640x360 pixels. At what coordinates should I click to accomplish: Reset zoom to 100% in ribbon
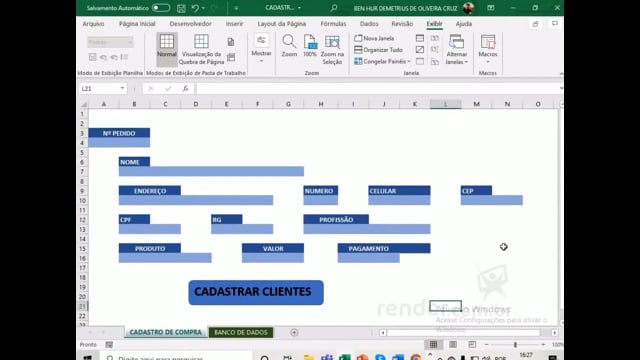pos(310,46)
